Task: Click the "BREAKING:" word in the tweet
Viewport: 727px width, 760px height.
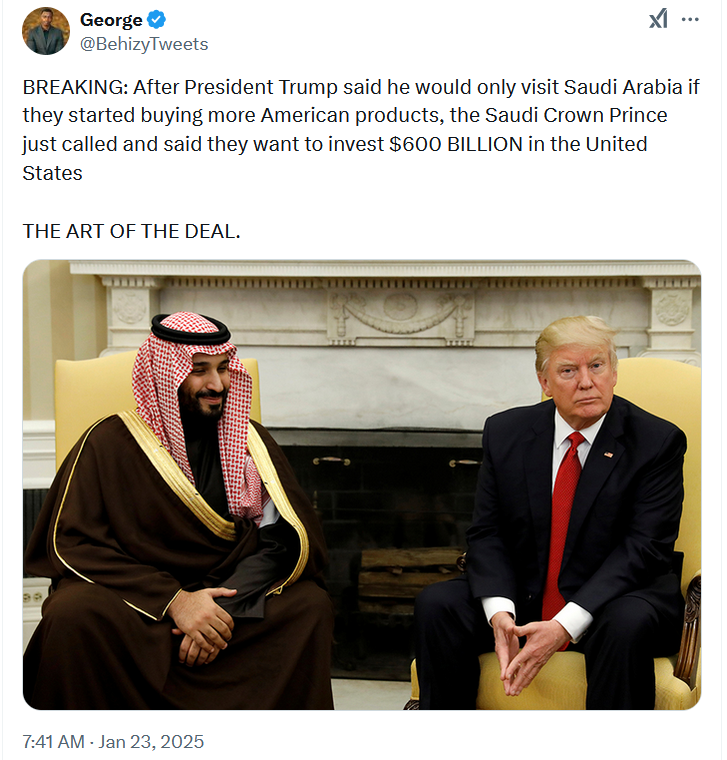Action: point(69,87)
